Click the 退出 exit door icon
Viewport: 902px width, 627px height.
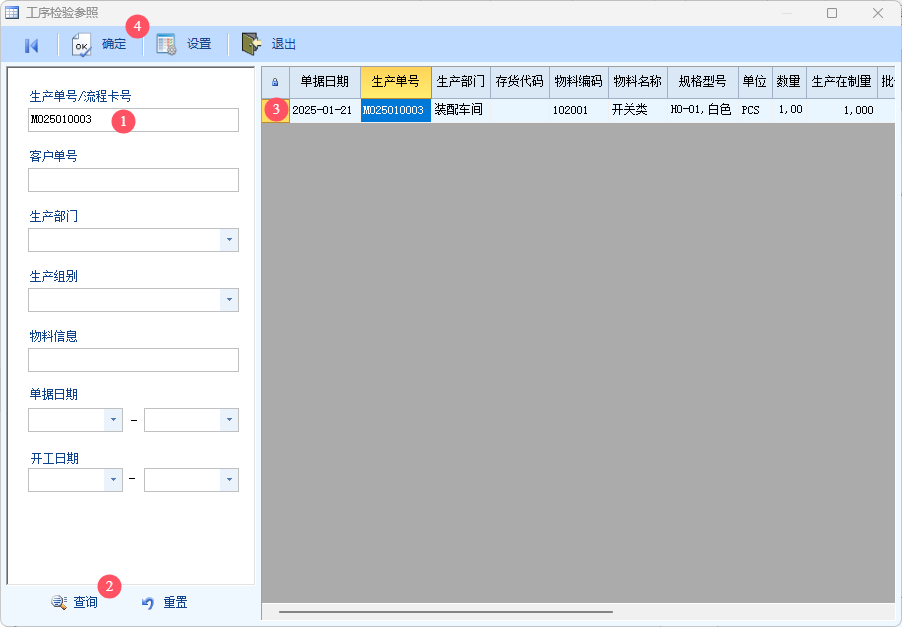tap(251, 45)
